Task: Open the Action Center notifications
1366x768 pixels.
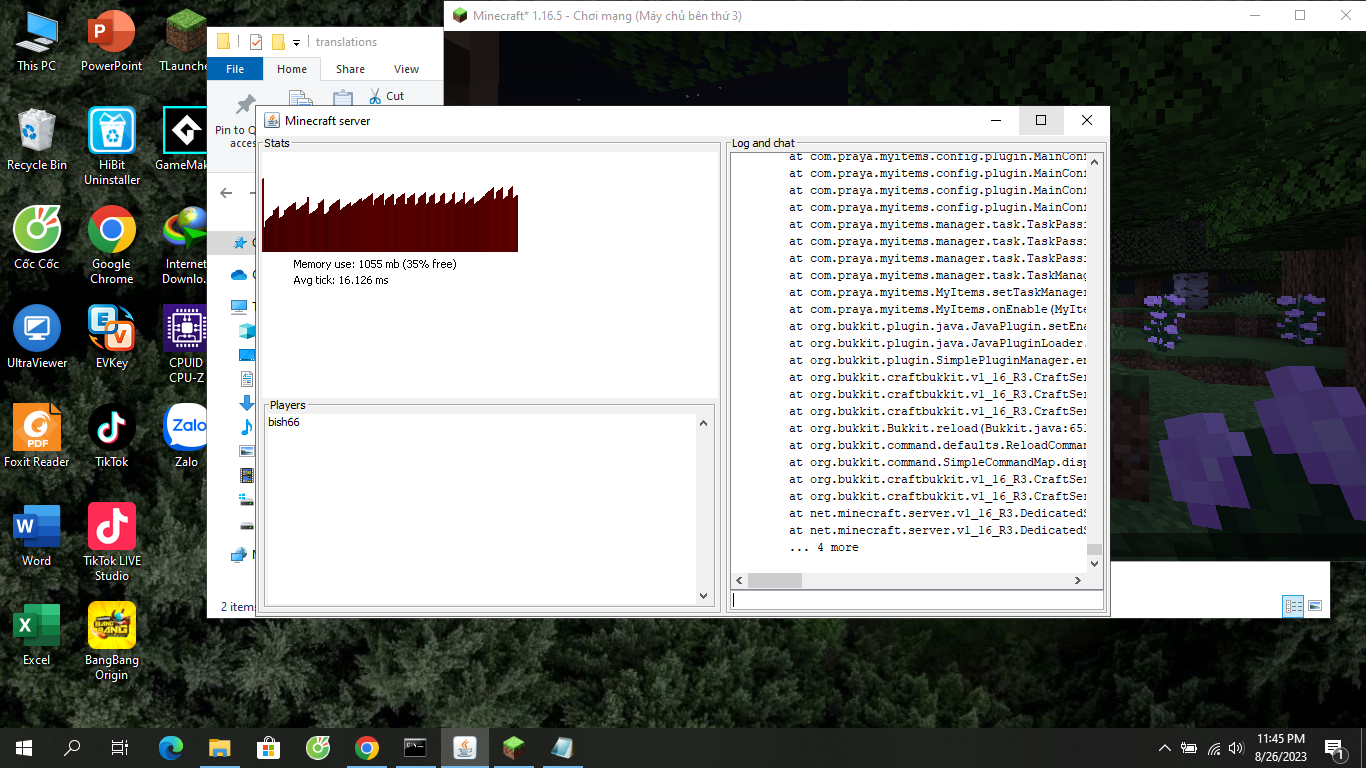Action: click(x=1334, y=748)
